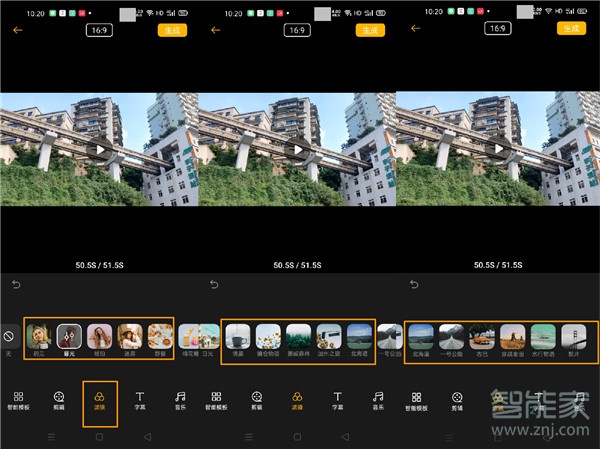
Task: Open 16:9 aspect ratio selector in left screen
Action: (100, 30)
